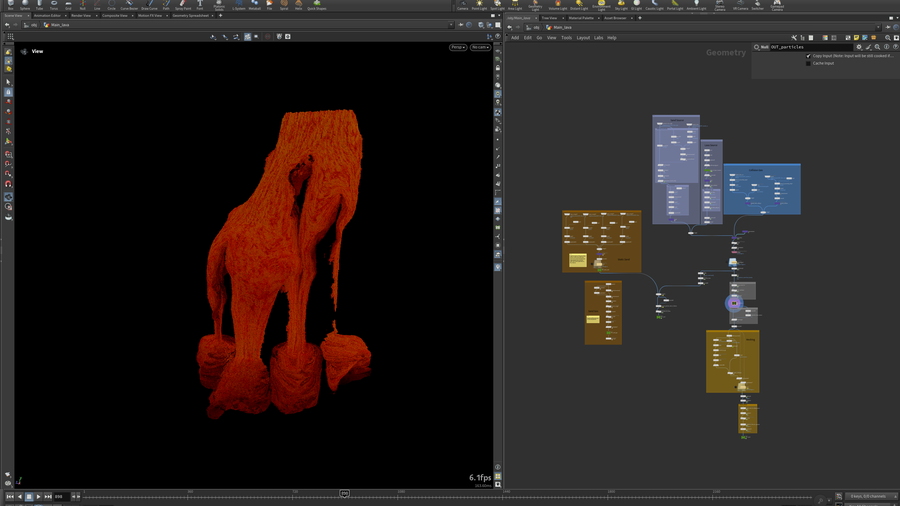Viewport: 900px width, 506px height.
Task: Click the Camera shelf tool
Action: click(462, 5)
